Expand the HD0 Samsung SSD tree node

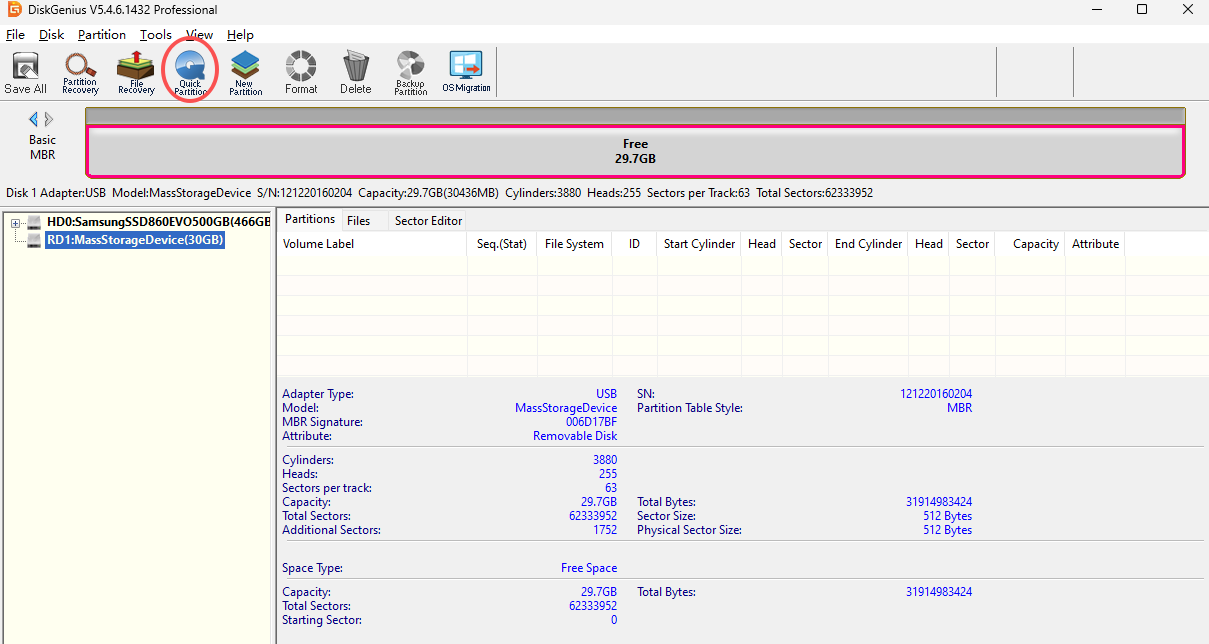click(x=16, y=222)
